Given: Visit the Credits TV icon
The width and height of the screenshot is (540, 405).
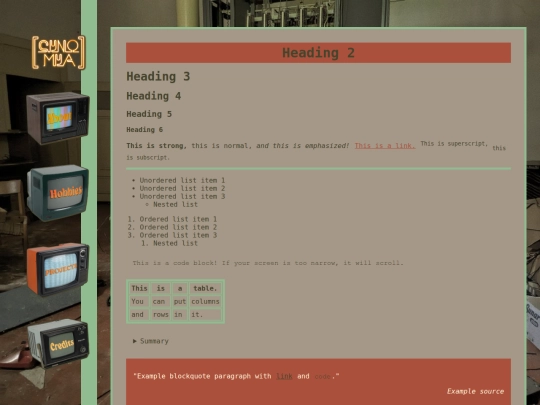Looking at the screenshot, I should click(x=59, y=343).
